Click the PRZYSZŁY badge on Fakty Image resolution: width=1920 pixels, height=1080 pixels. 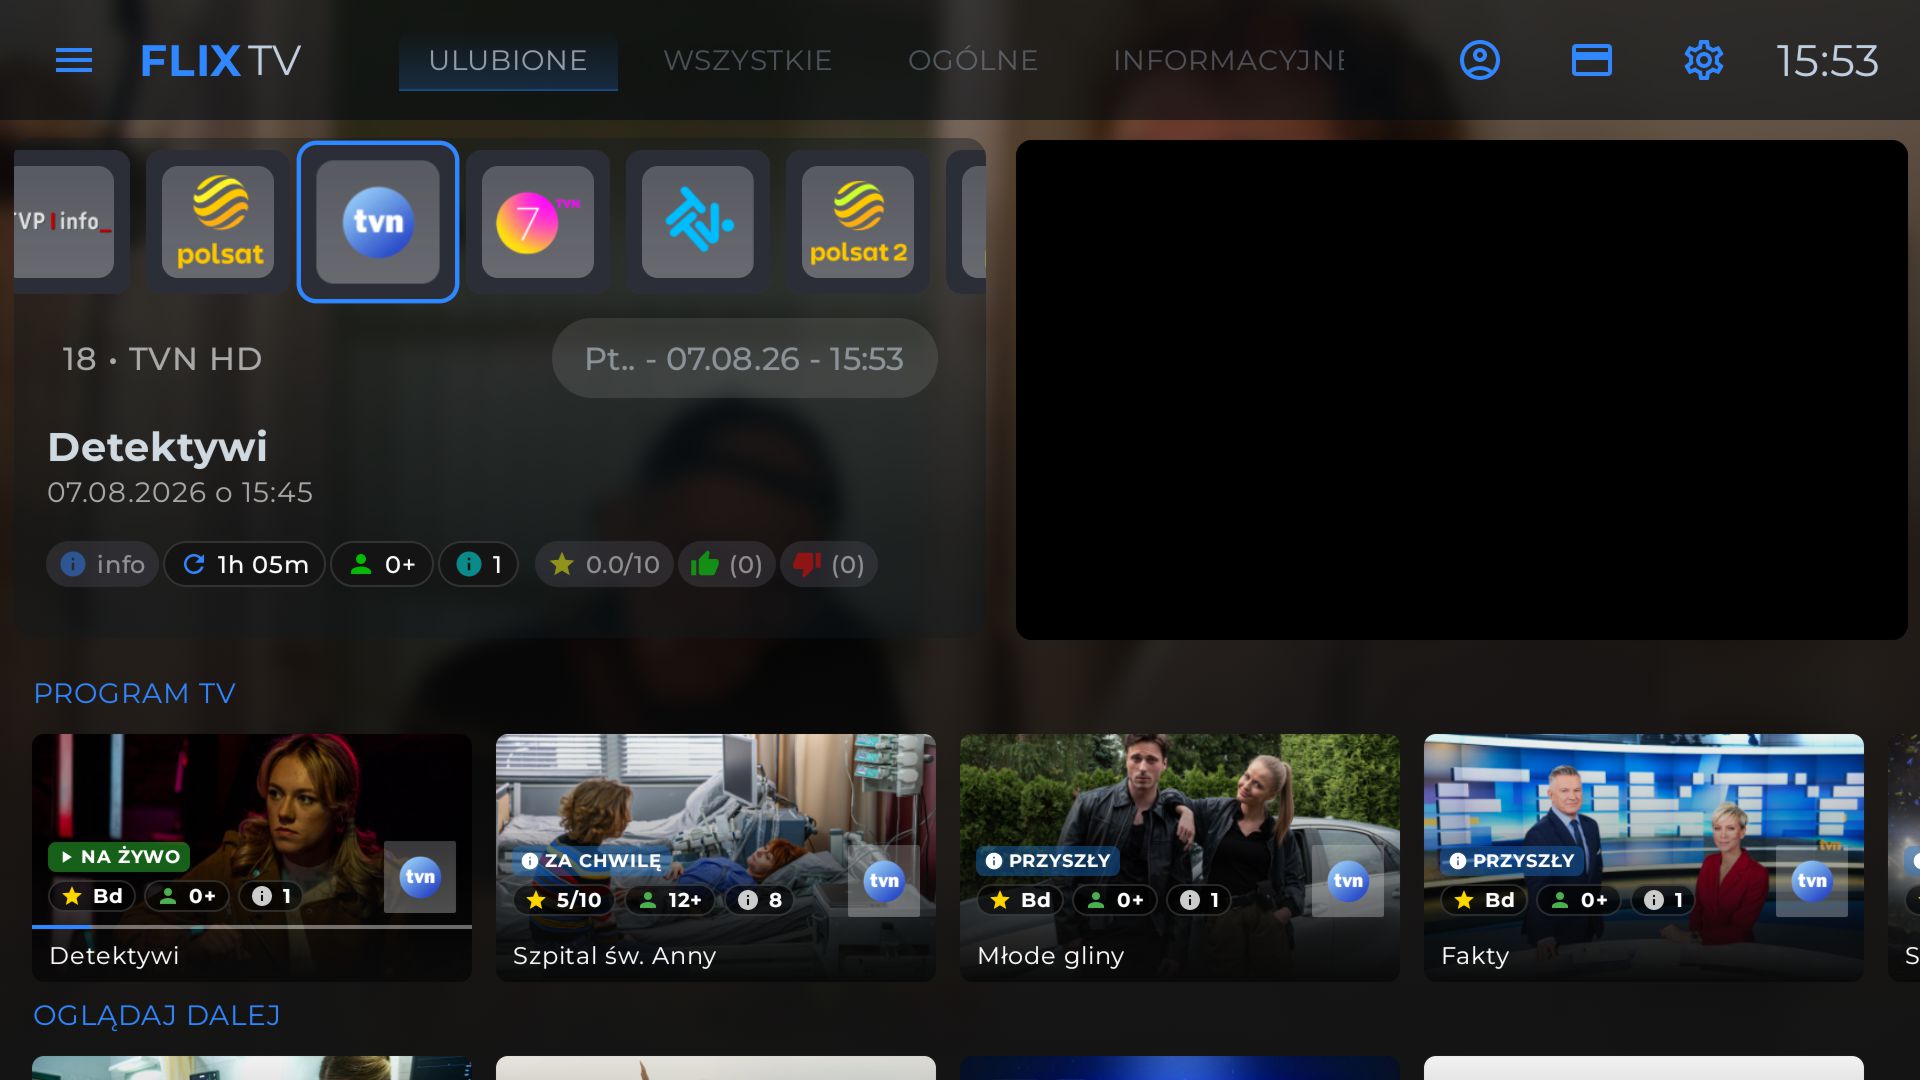[1512, 861]
